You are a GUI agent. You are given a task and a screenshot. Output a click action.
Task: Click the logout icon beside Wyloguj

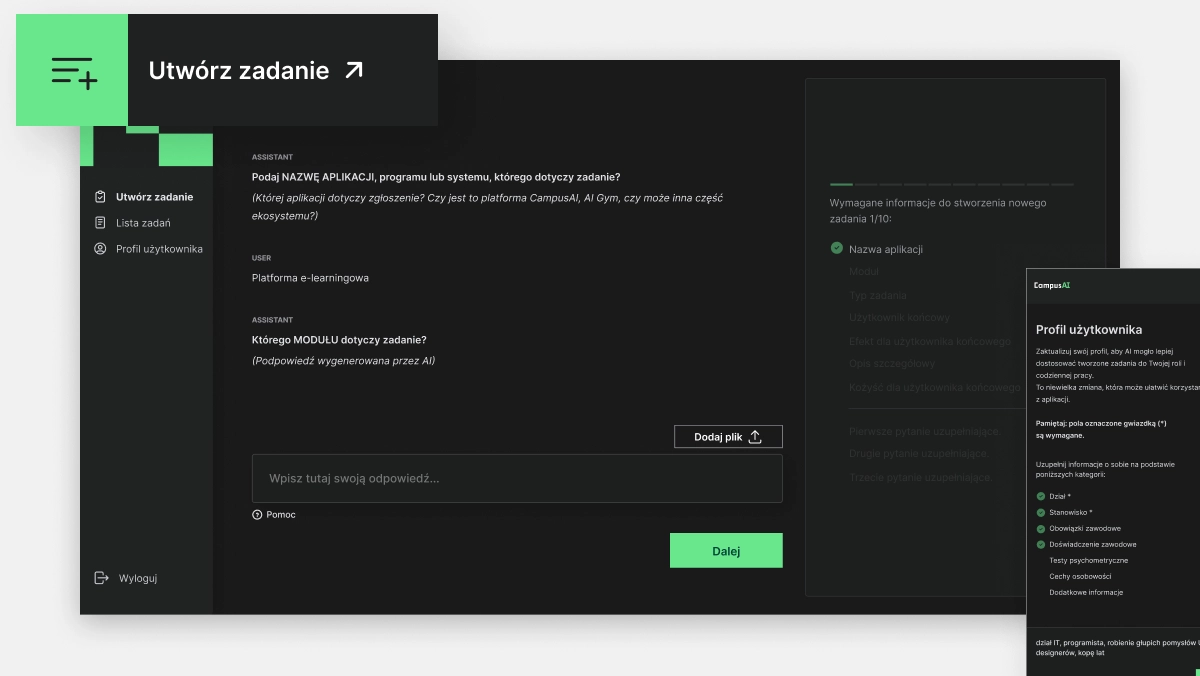[x=101, y=578]
